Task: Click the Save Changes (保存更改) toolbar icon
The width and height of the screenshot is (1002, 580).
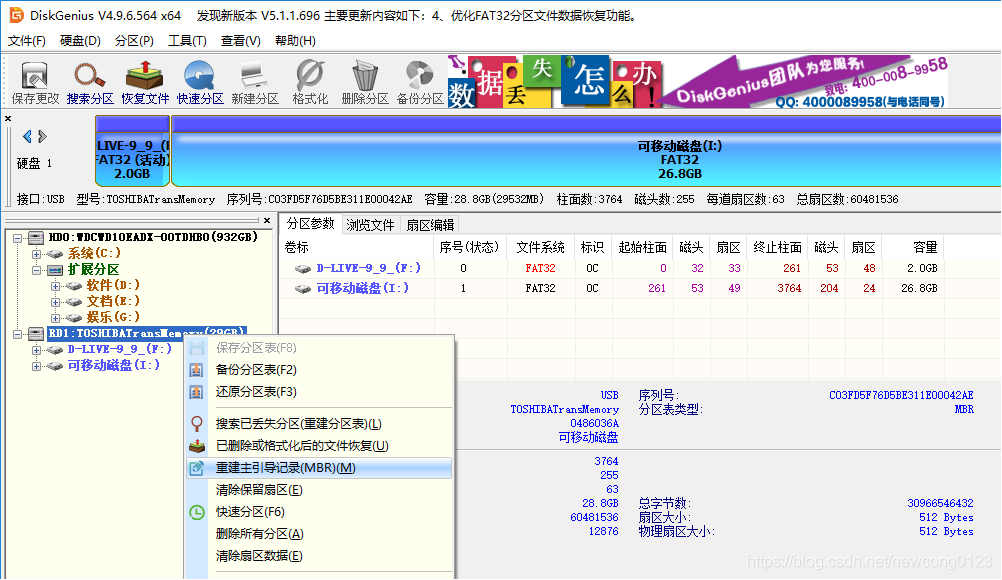Action: [35, 82]
